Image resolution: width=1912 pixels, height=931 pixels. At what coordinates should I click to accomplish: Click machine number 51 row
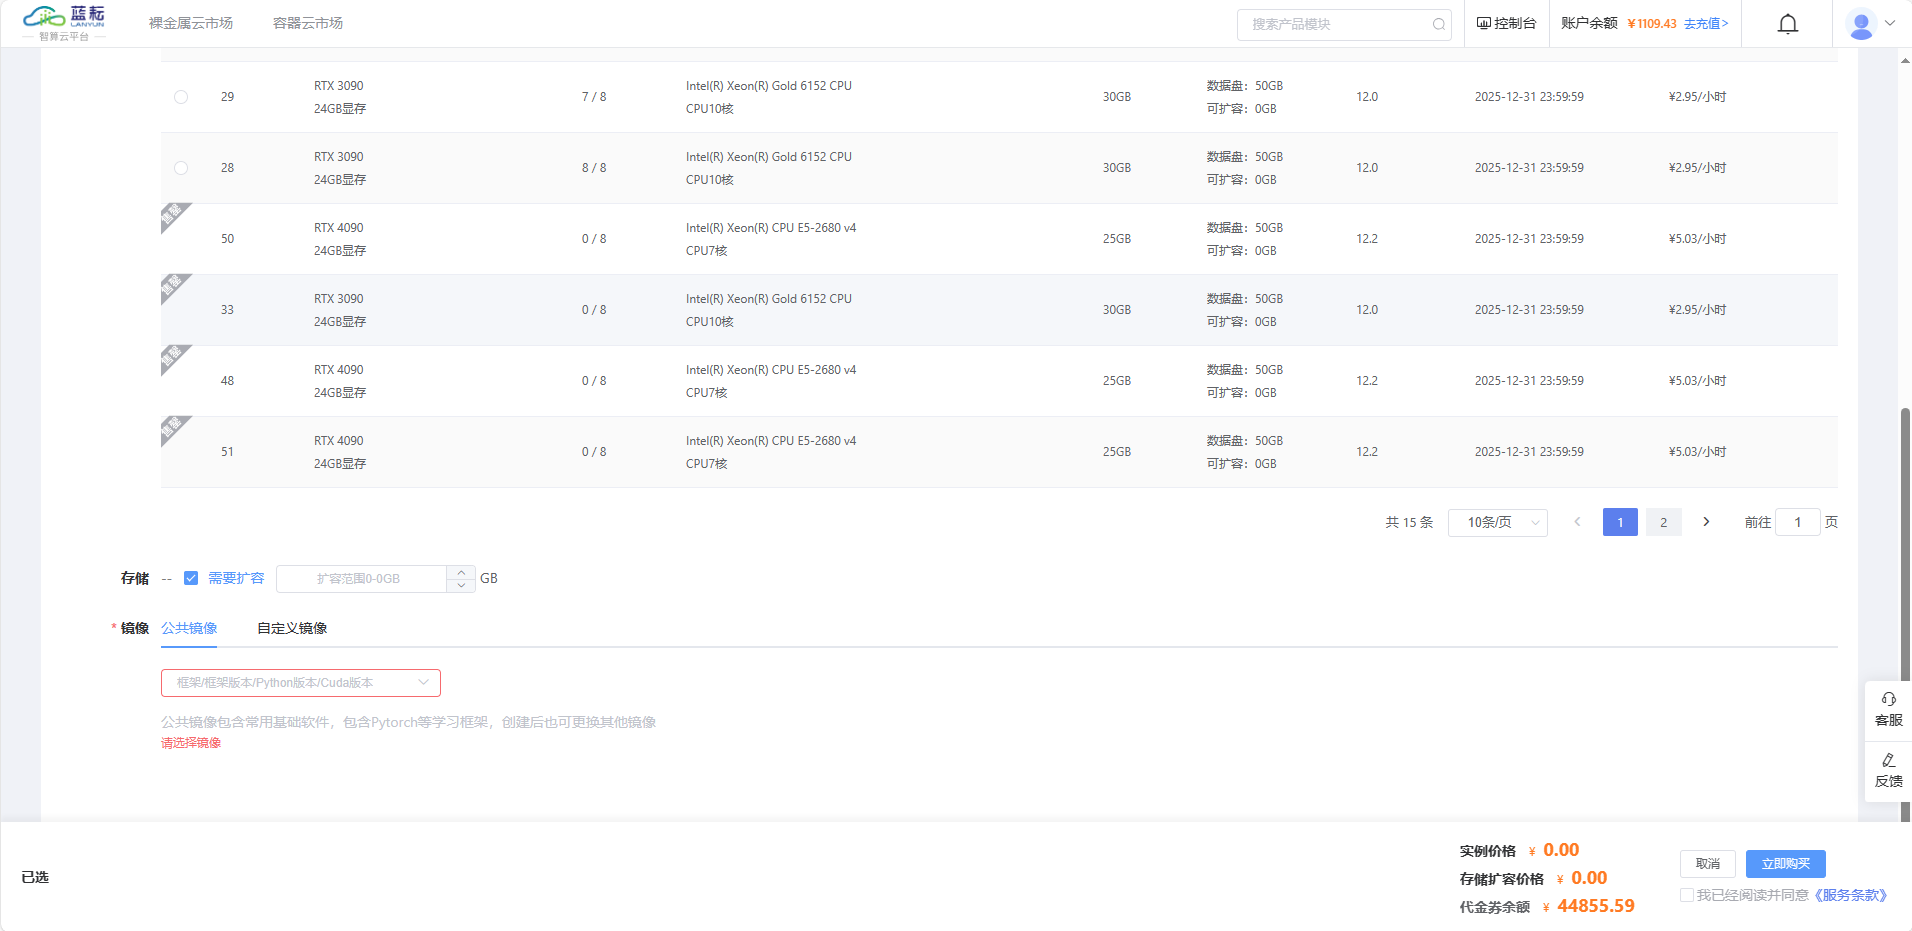[x=999, y=452]
